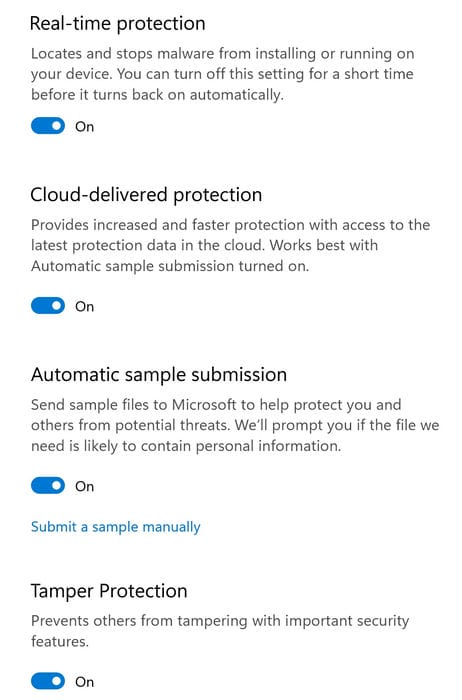
Task: Switch off the Tamper Protection toggle
Action: (x=48, y=681)
